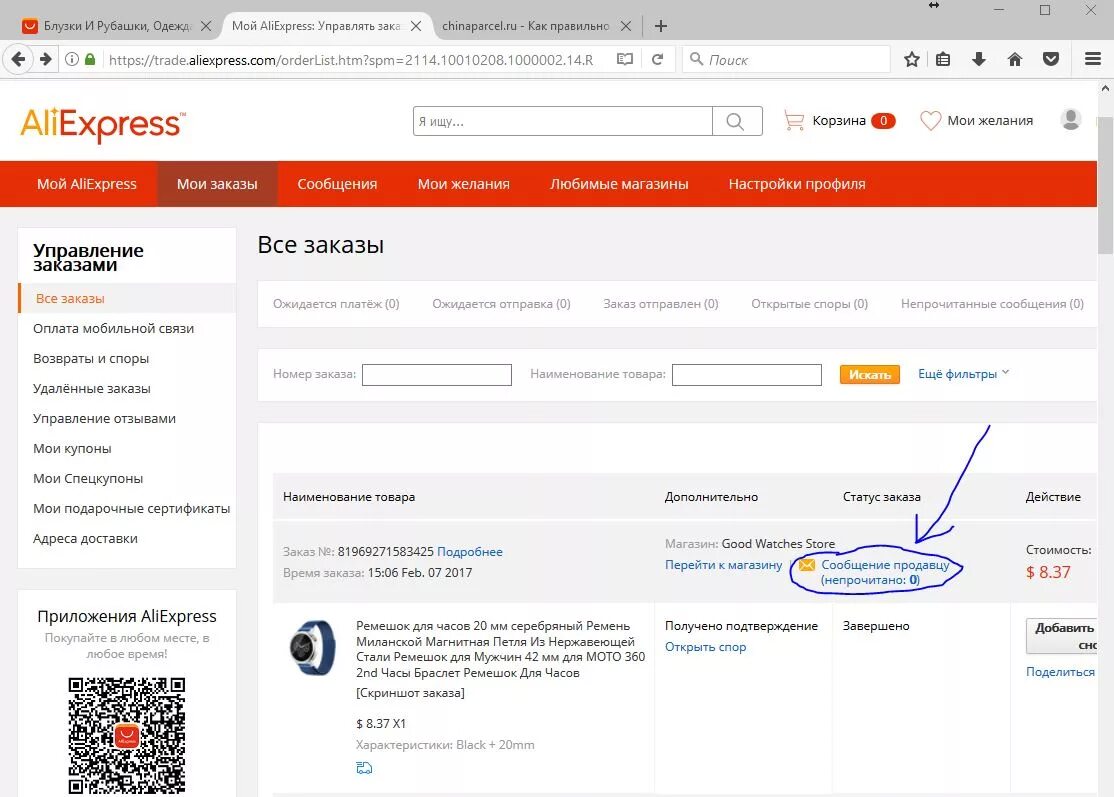Open user profile avatar icon
Screen dimensions: 1114x797
(x=1071, y=119)
